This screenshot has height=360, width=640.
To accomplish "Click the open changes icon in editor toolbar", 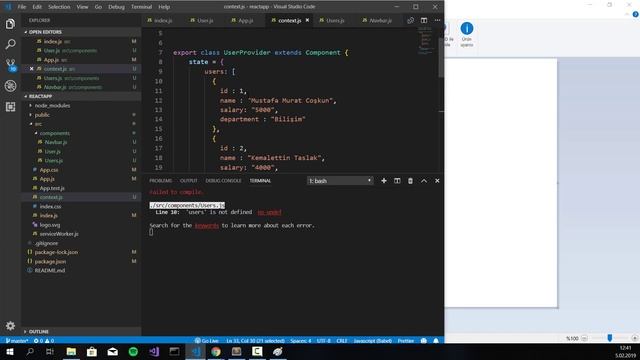I will click(411, 20).
